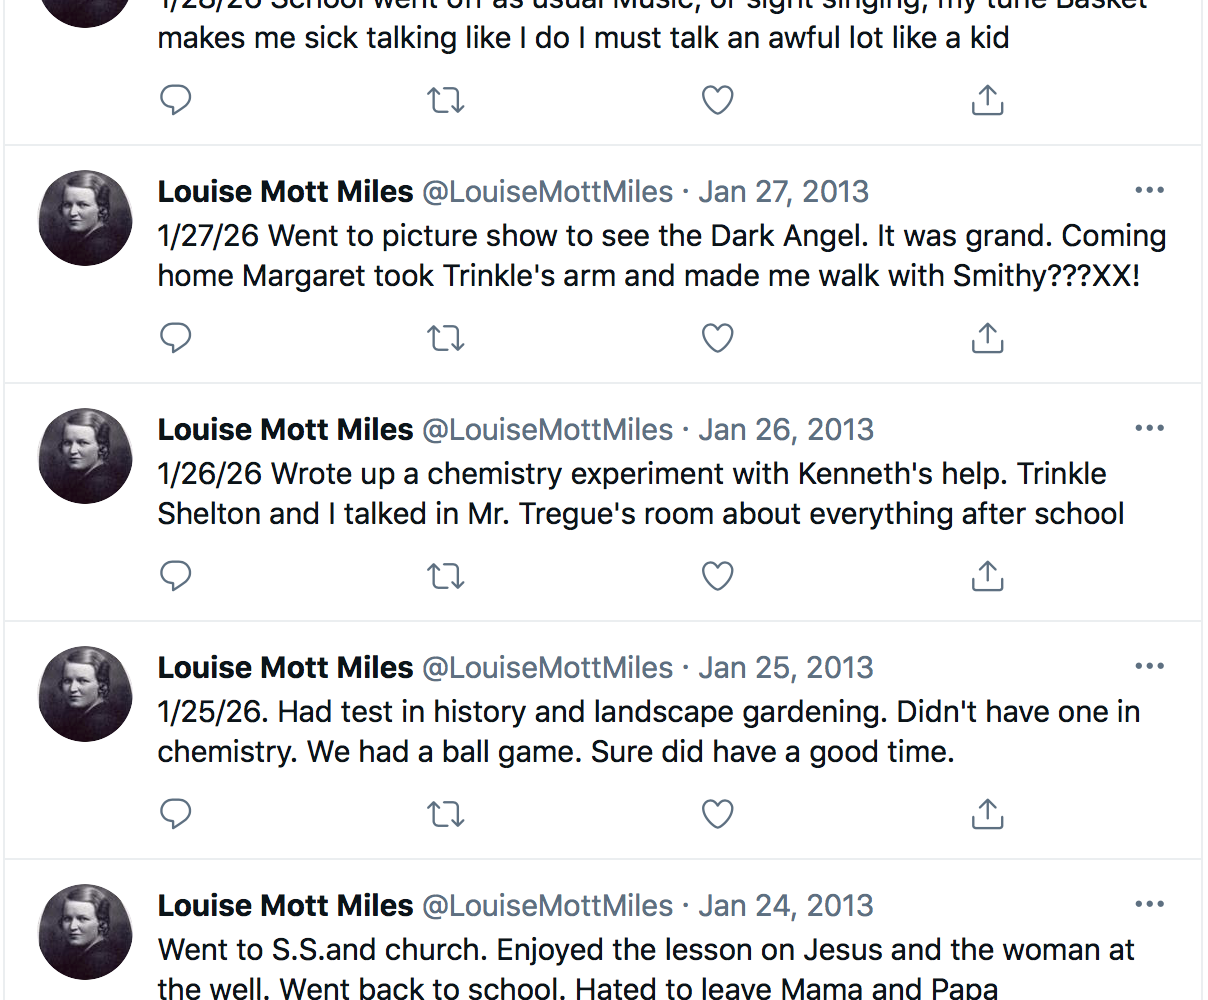This screenshot has width=1208, height=1000.
Task: Retweet the Jan 26 chemistry experiment tweet
Action: click(x=446, y=576)
